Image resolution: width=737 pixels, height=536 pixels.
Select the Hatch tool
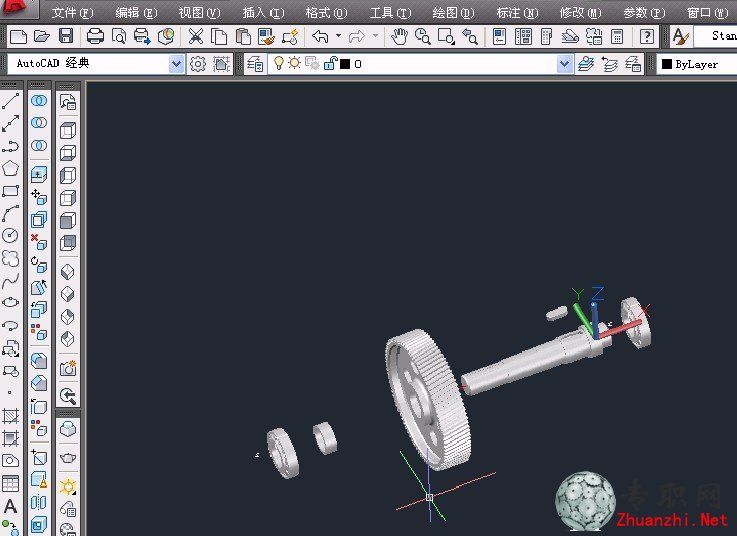click(x=10, y=416)
